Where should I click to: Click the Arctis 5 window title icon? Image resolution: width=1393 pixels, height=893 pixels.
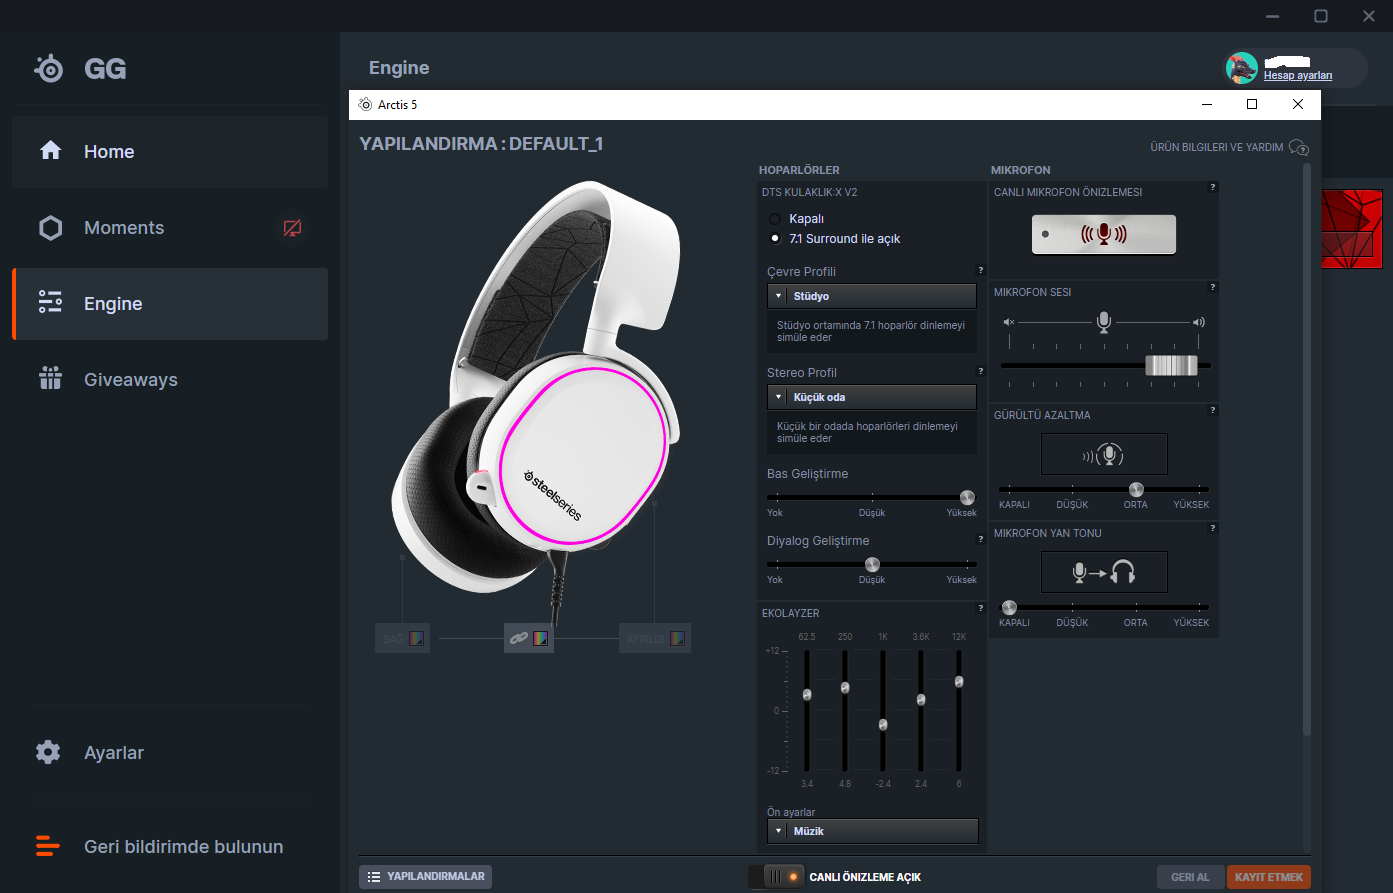point(365,104)
